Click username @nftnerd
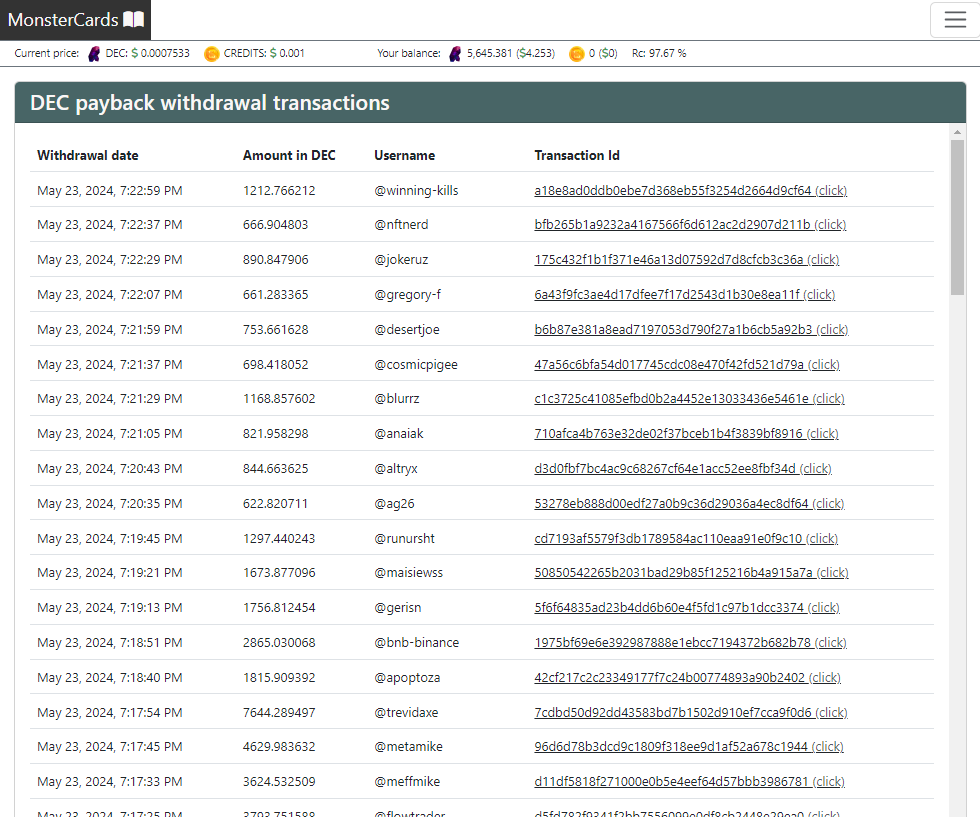The width and height of the screenshot is (980, 817). tap(401, 225)
